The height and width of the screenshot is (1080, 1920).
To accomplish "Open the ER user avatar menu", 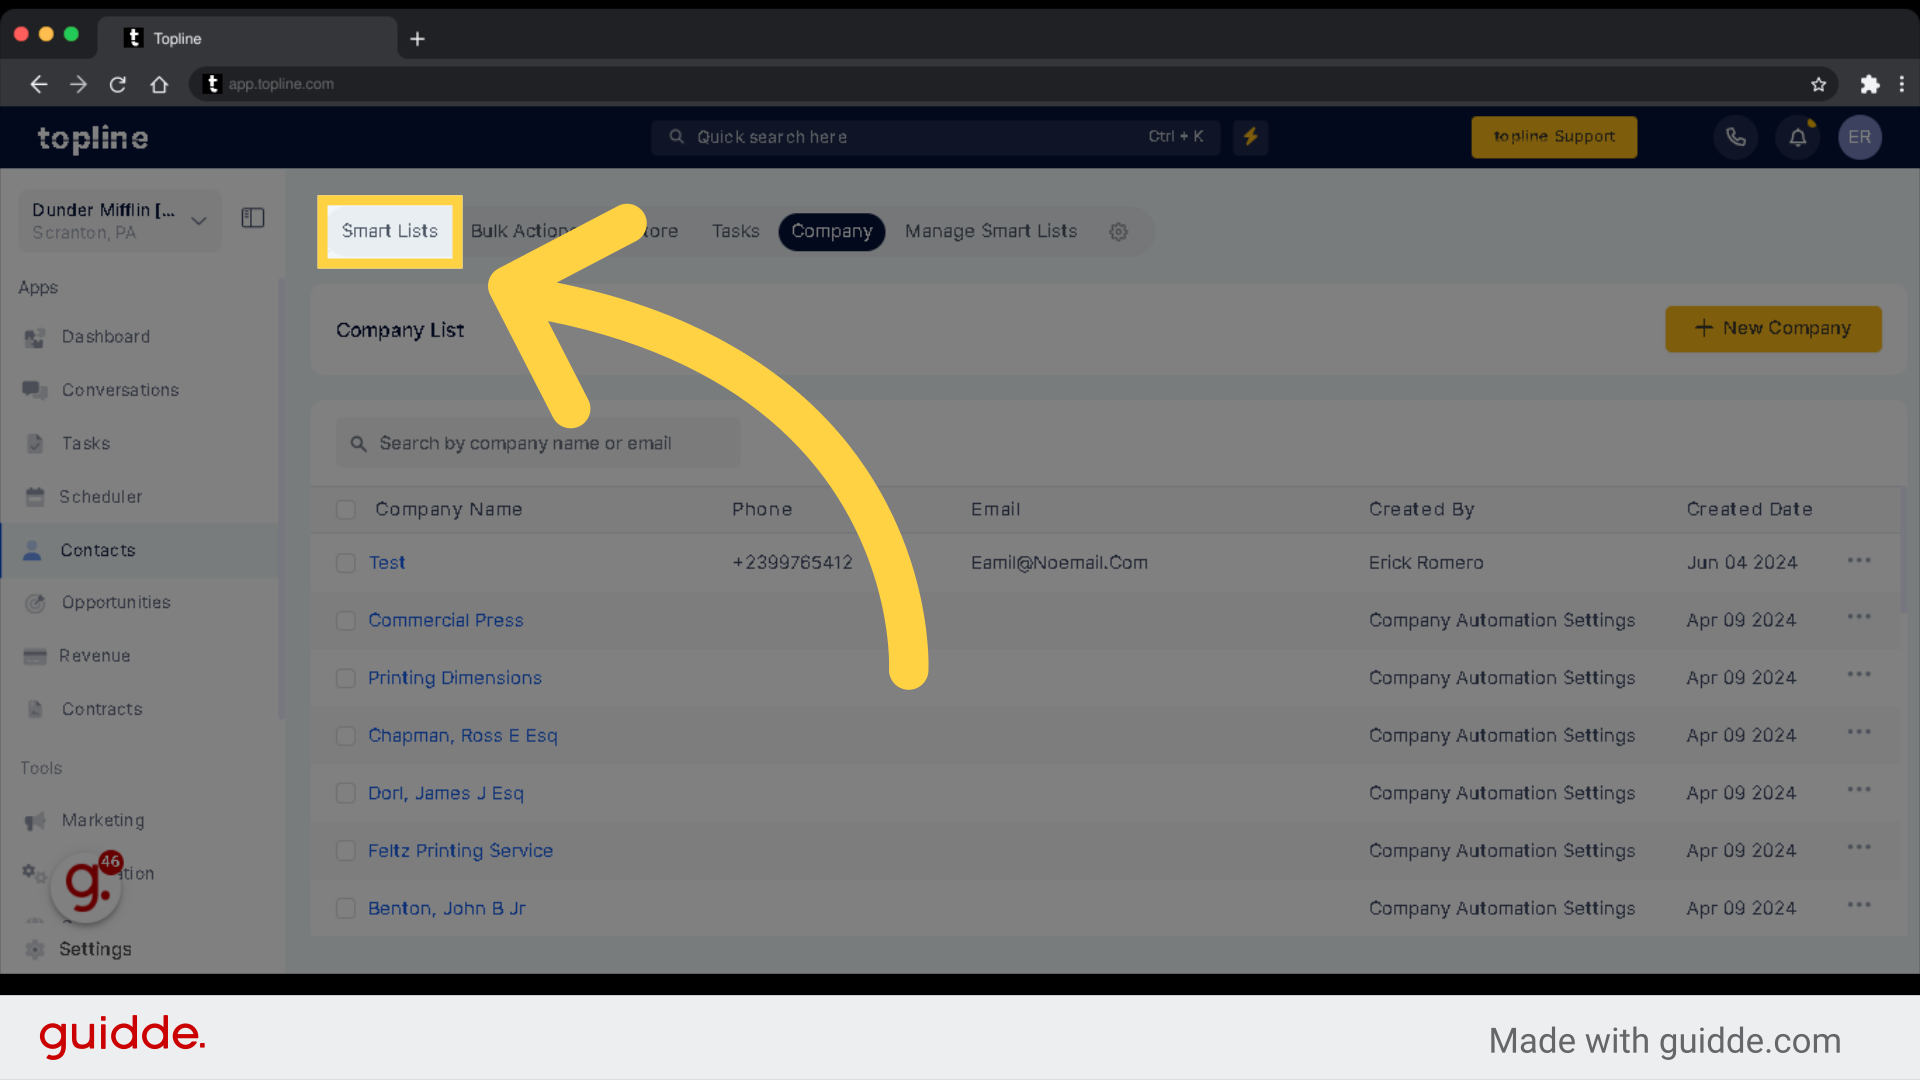I will coord(1859,137).
